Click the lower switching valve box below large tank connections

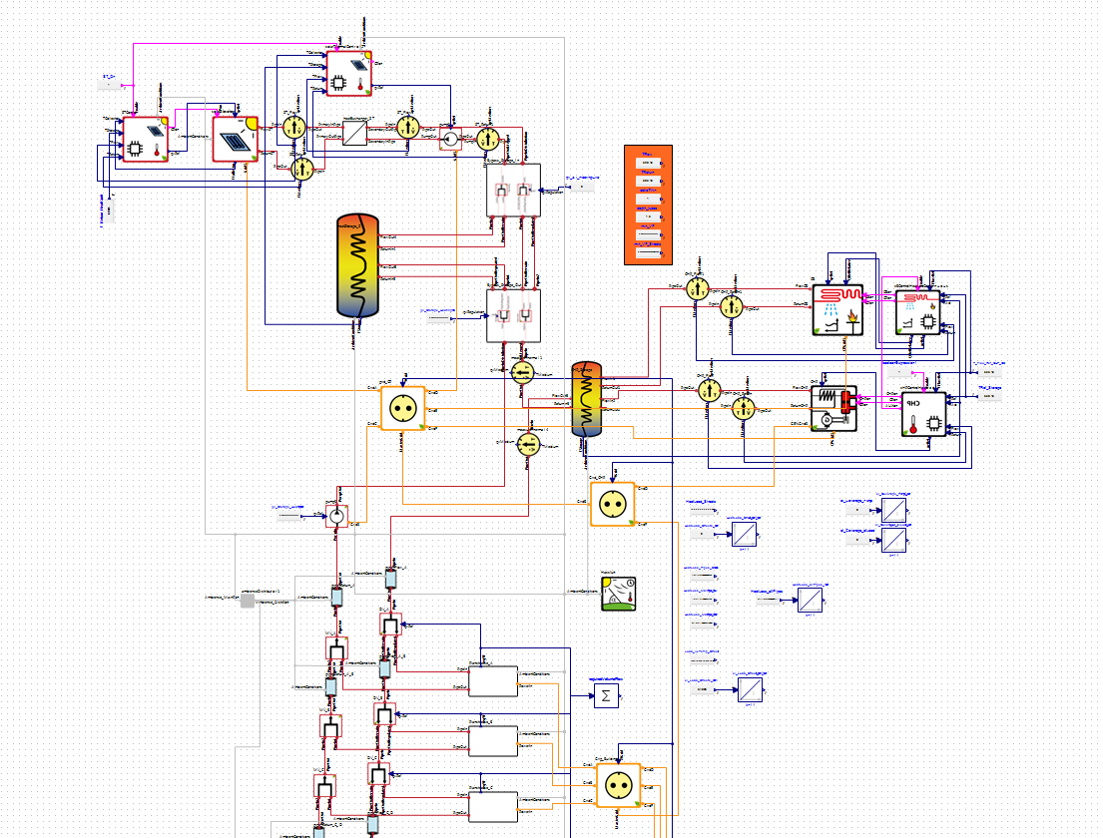[514, 316]
